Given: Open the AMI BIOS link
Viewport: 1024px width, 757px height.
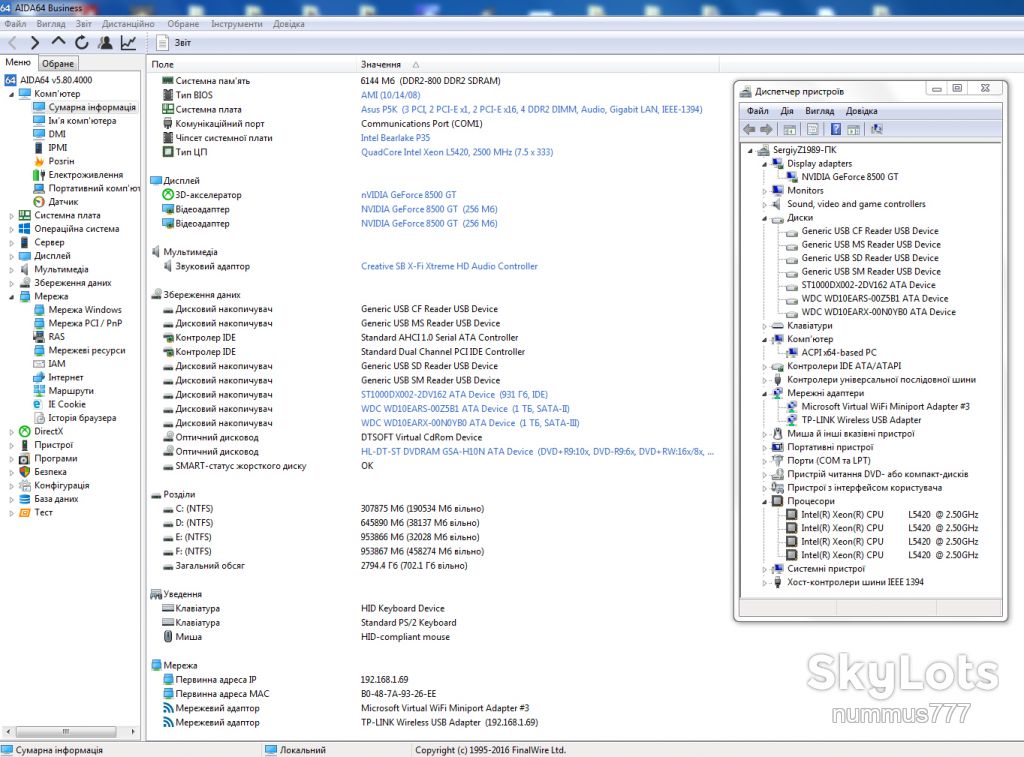Looking at the screenshot, I should (391, 95).
